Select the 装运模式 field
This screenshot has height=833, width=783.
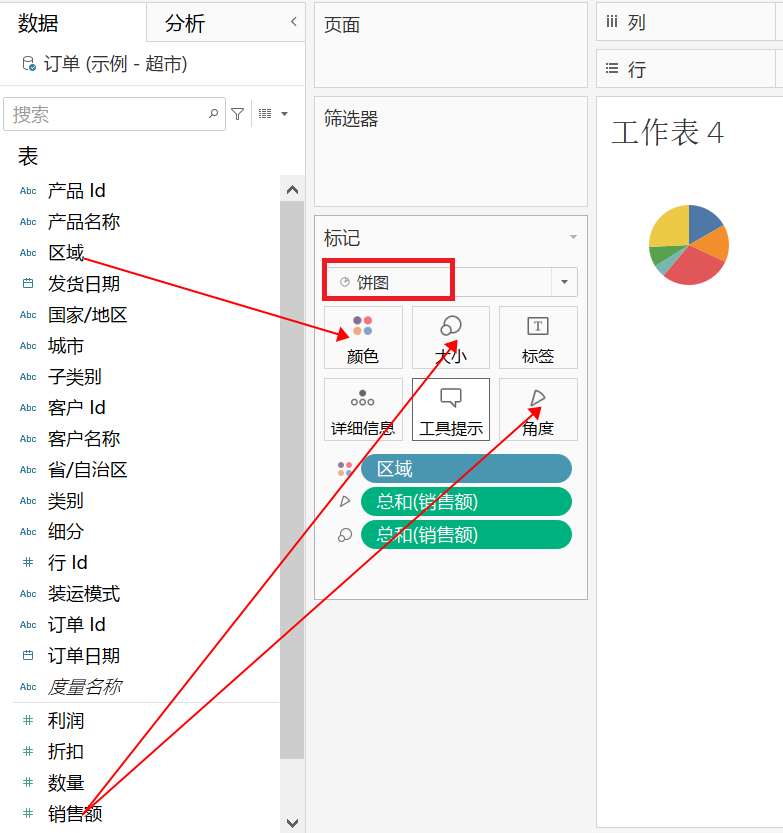(x=84, y=593)
